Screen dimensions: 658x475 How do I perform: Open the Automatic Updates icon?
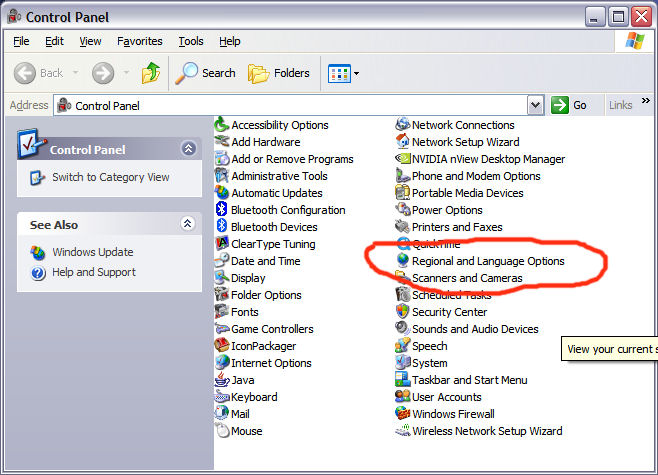(221, 193)
